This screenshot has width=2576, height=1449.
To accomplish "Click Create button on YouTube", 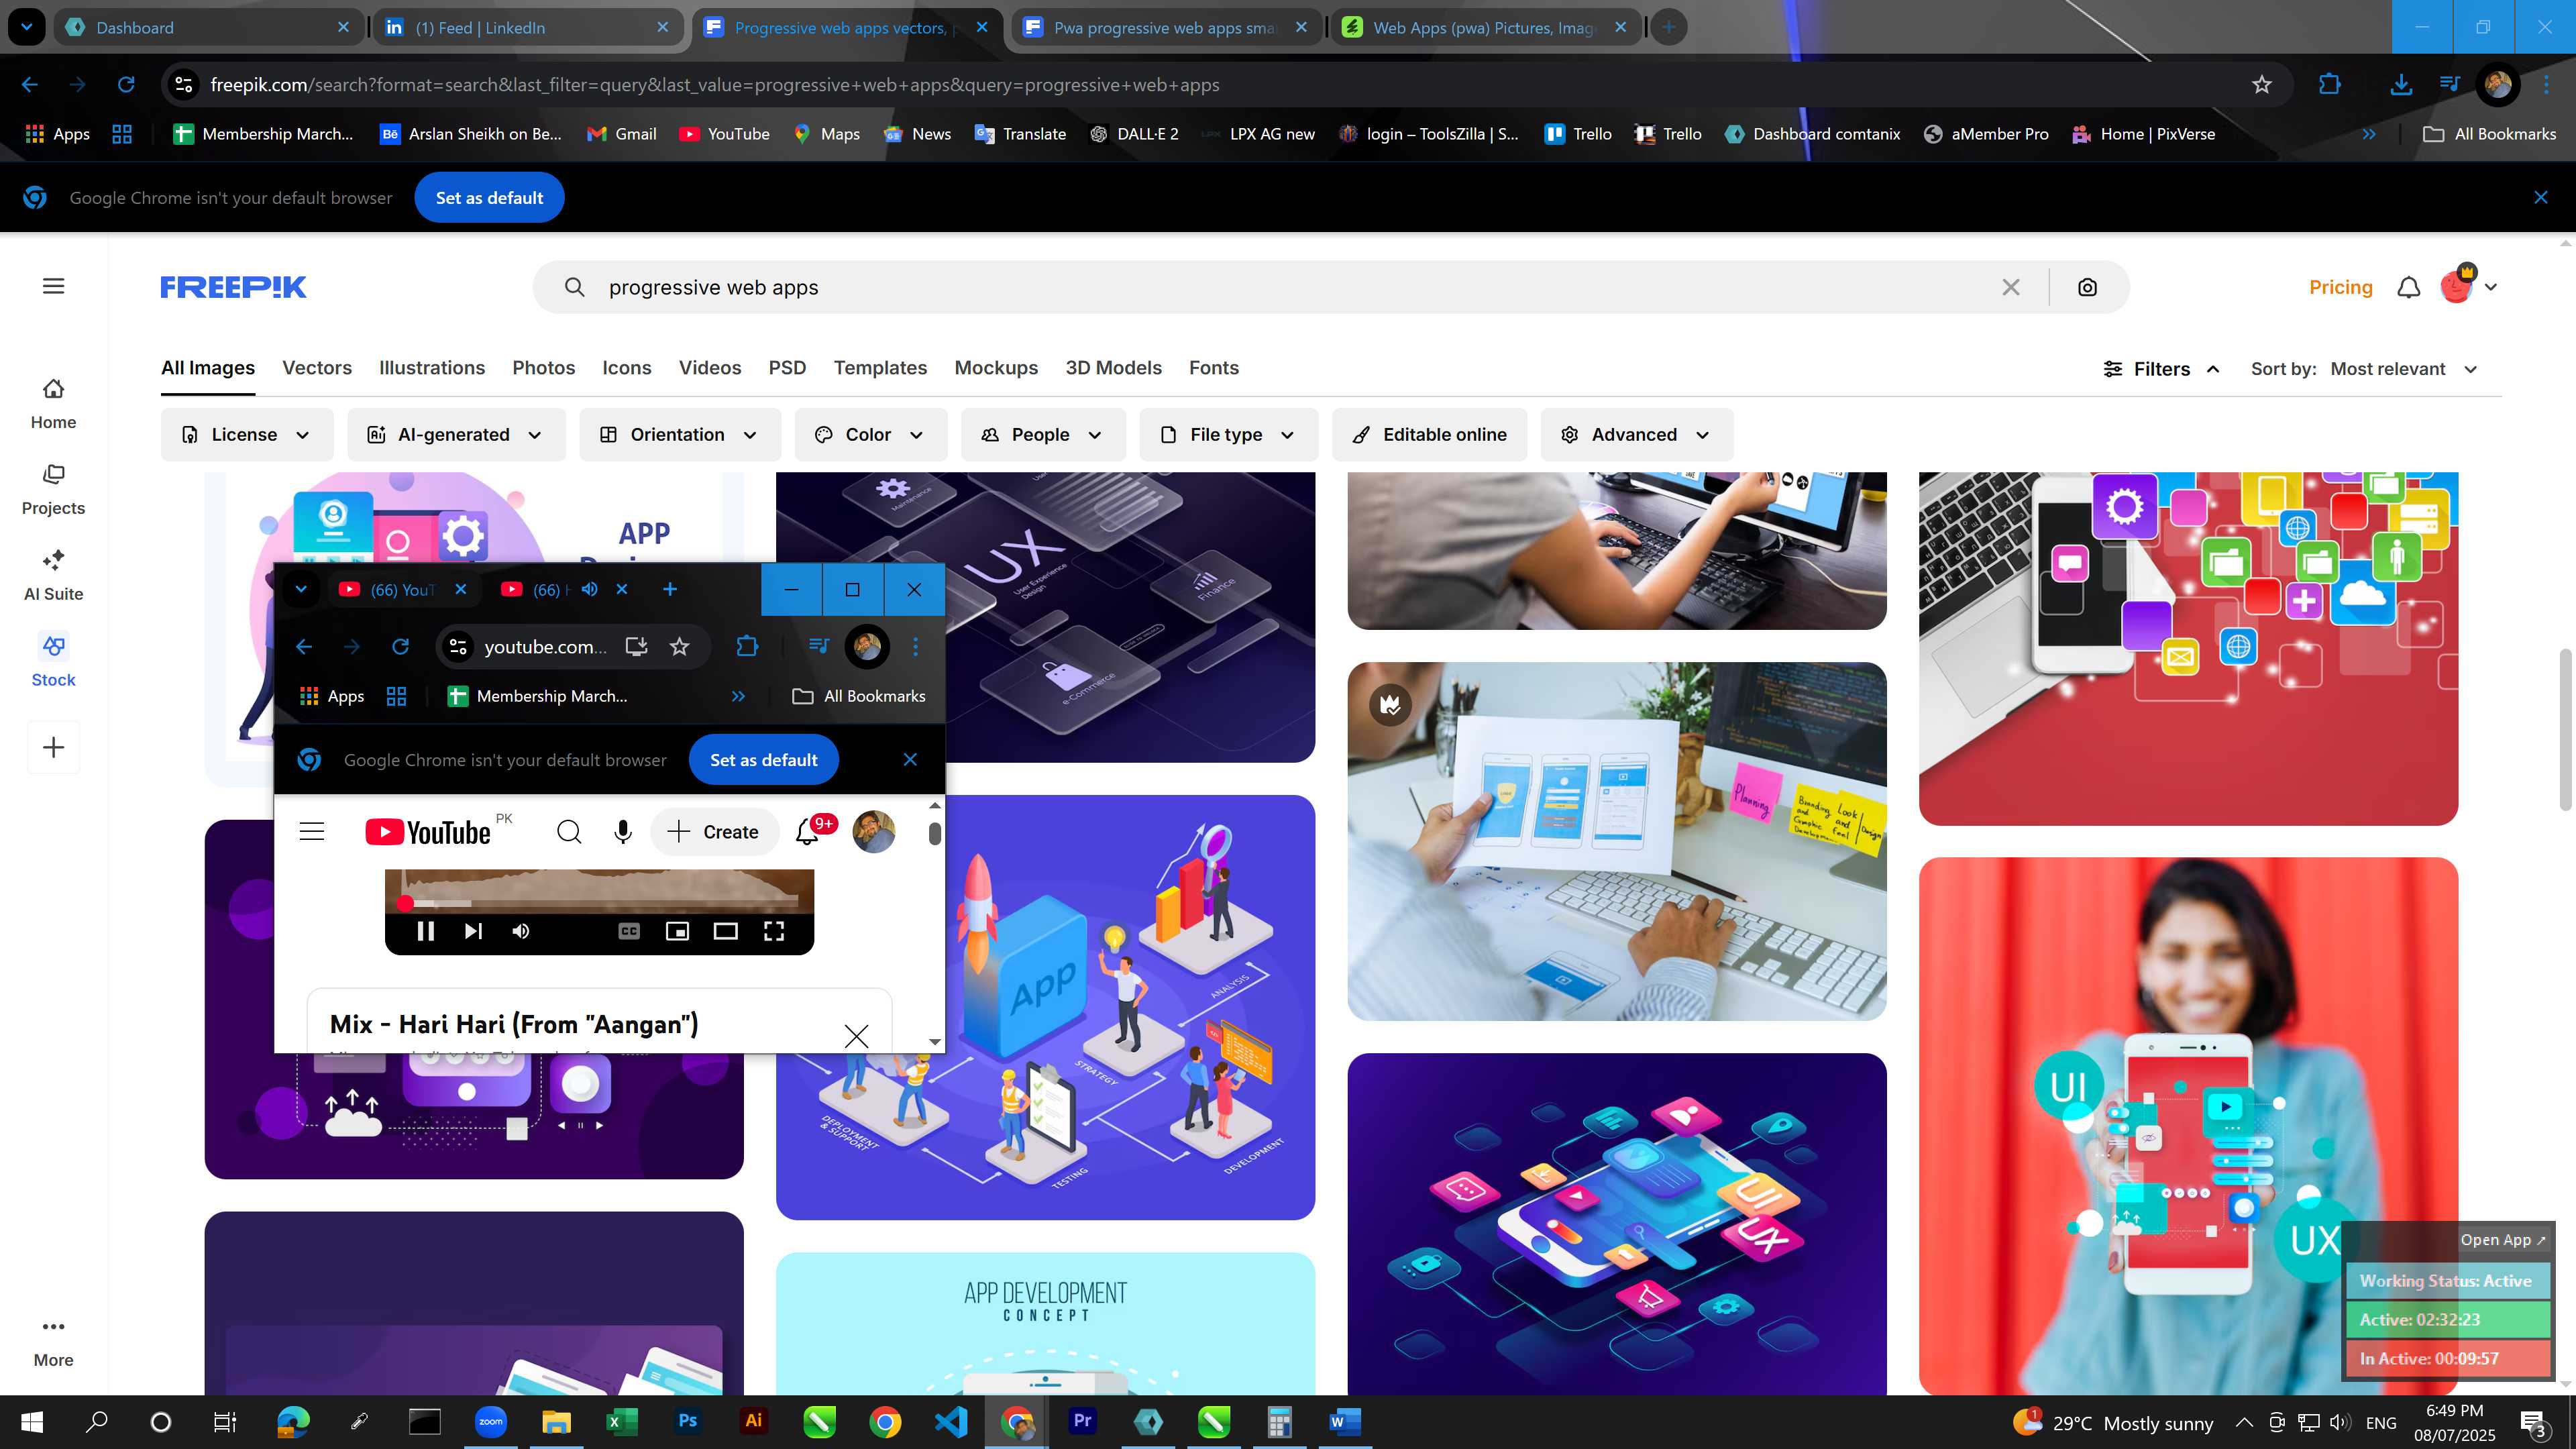I will pyautogui.click(x=714, y=832).
